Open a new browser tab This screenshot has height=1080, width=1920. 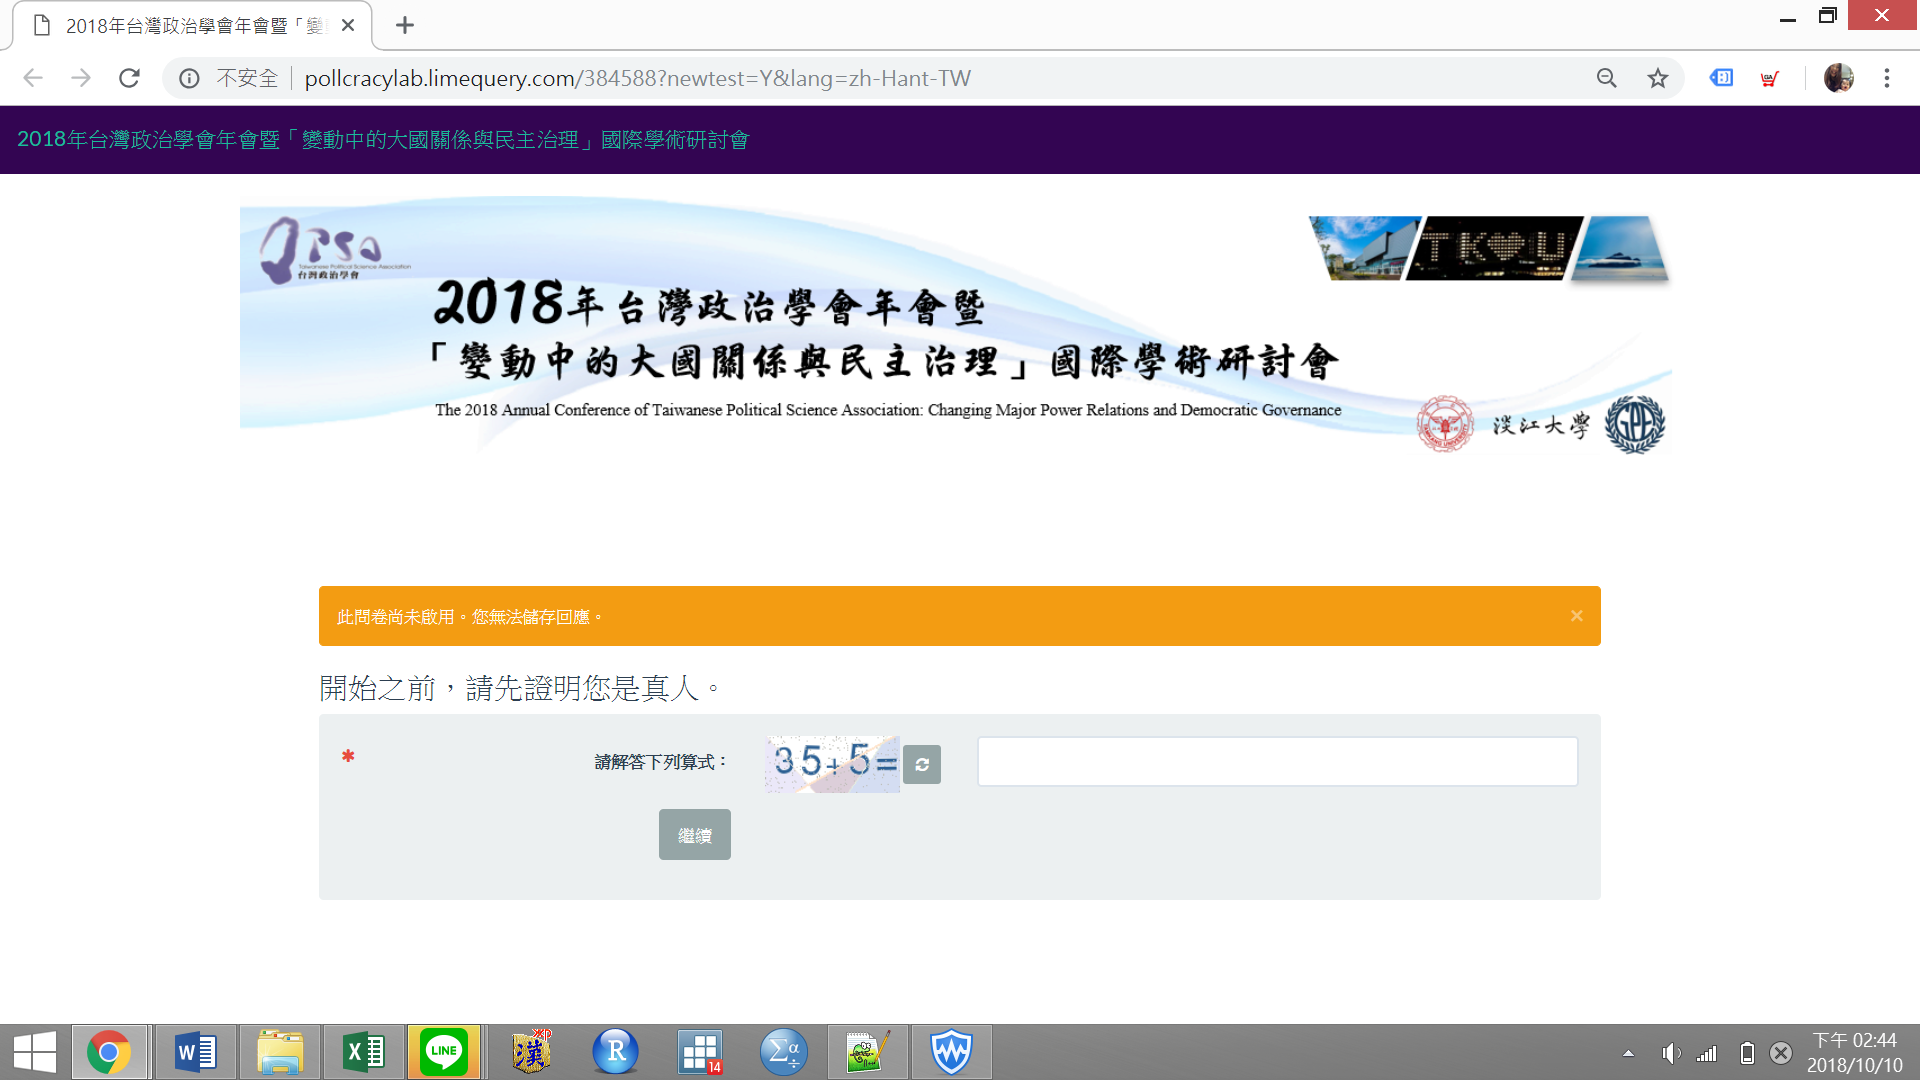[x=404, y=25]
